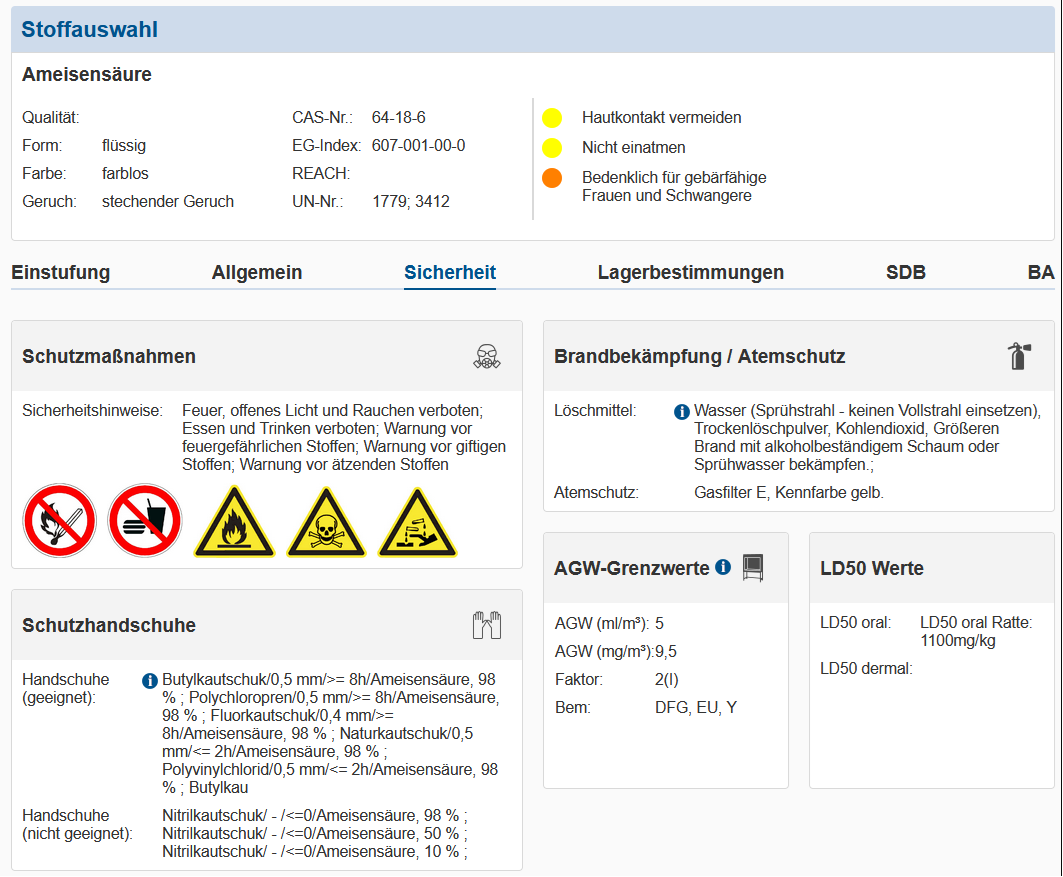This screenshot has width=1063, height=877.
Task: Click the Qualität label
Action: tap(51, 118)
